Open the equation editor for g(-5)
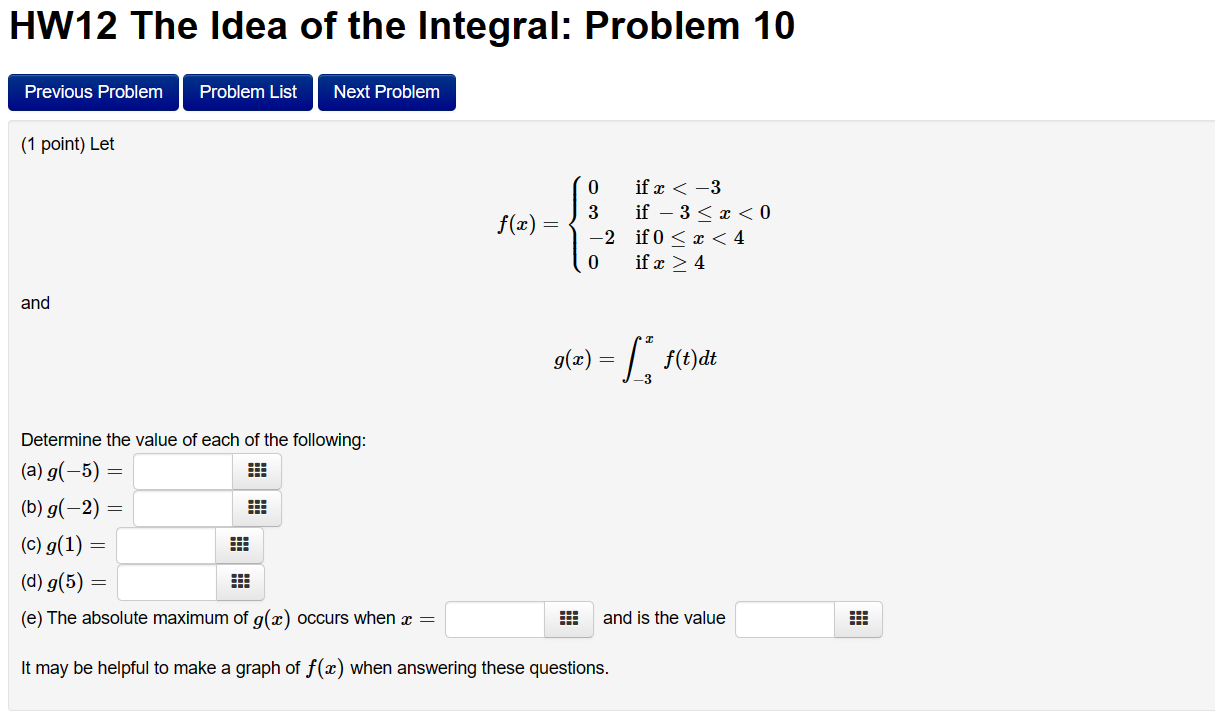 (x=257, y=471)
